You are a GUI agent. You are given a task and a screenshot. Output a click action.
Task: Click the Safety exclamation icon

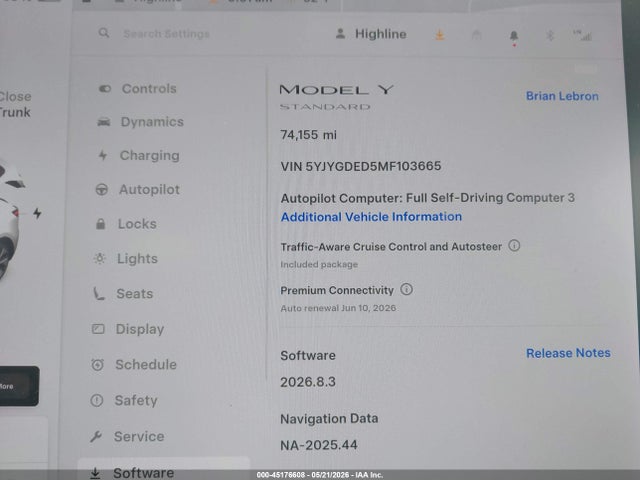97,400
